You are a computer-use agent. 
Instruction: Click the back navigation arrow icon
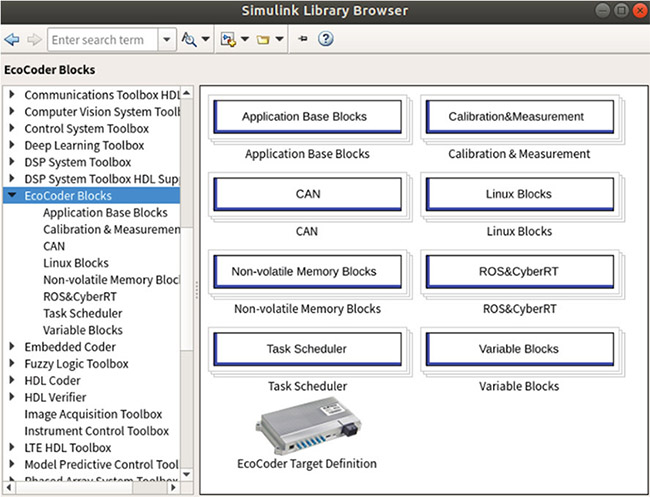coord(12,40)
